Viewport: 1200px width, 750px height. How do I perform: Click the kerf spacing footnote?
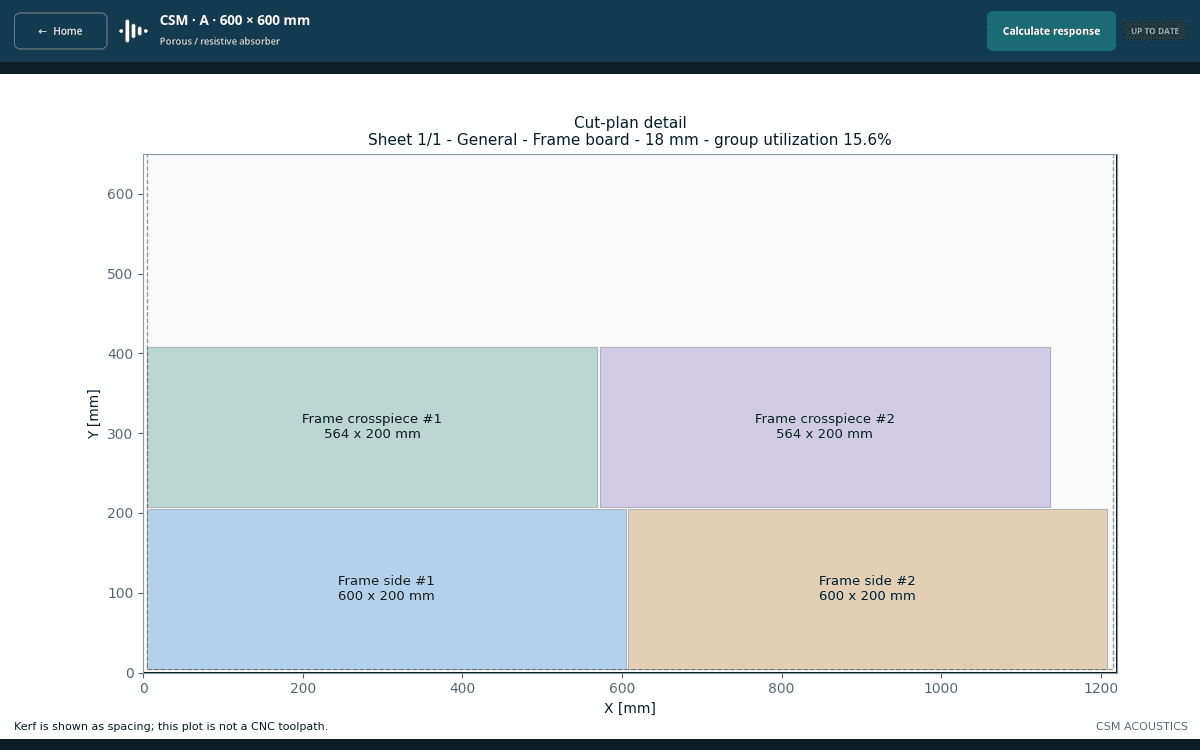[171, 727]
